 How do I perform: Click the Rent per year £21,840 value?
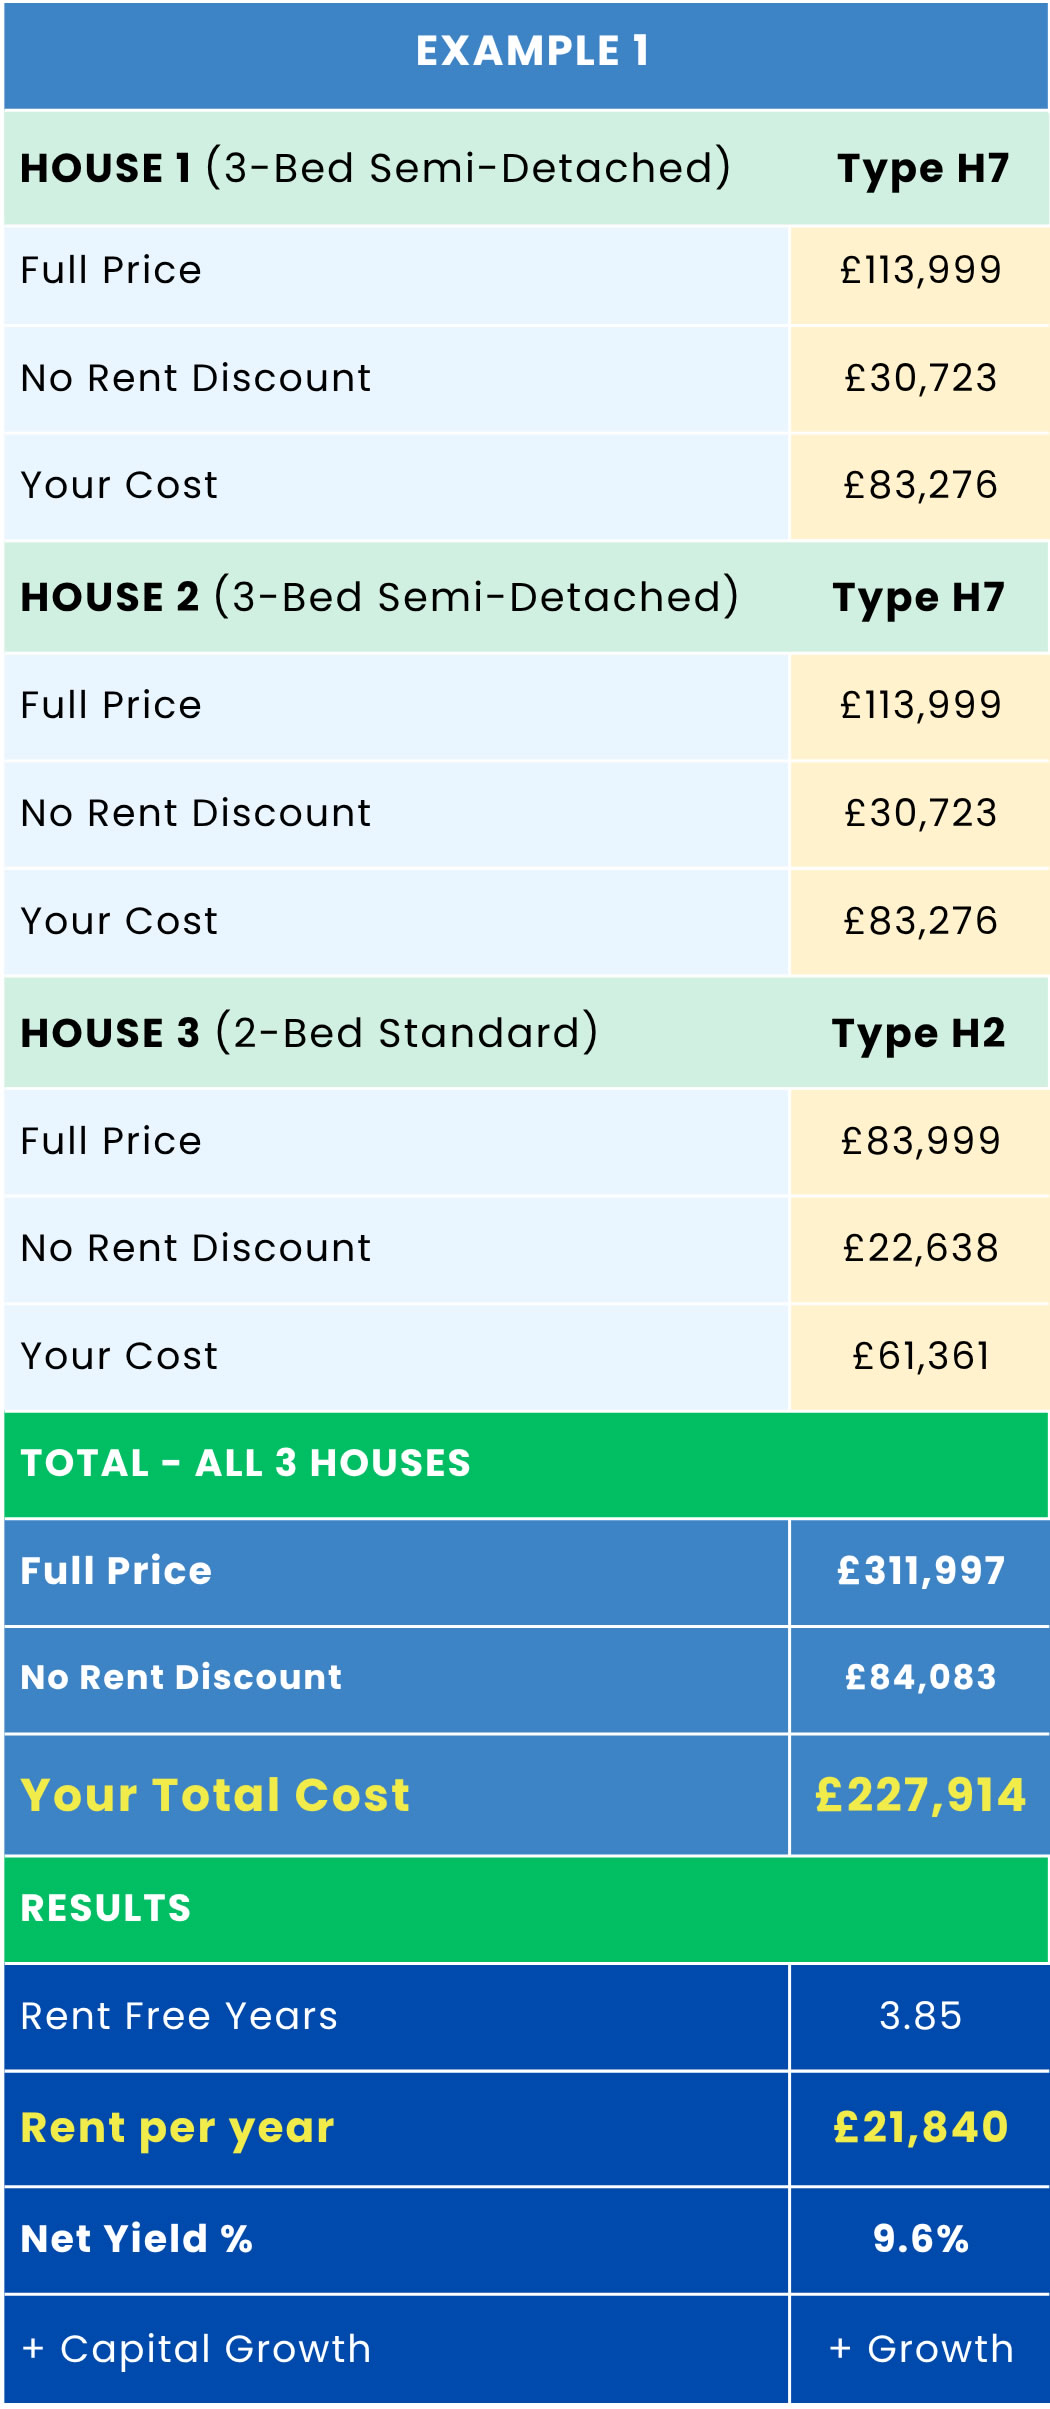tap(920, 2127)
